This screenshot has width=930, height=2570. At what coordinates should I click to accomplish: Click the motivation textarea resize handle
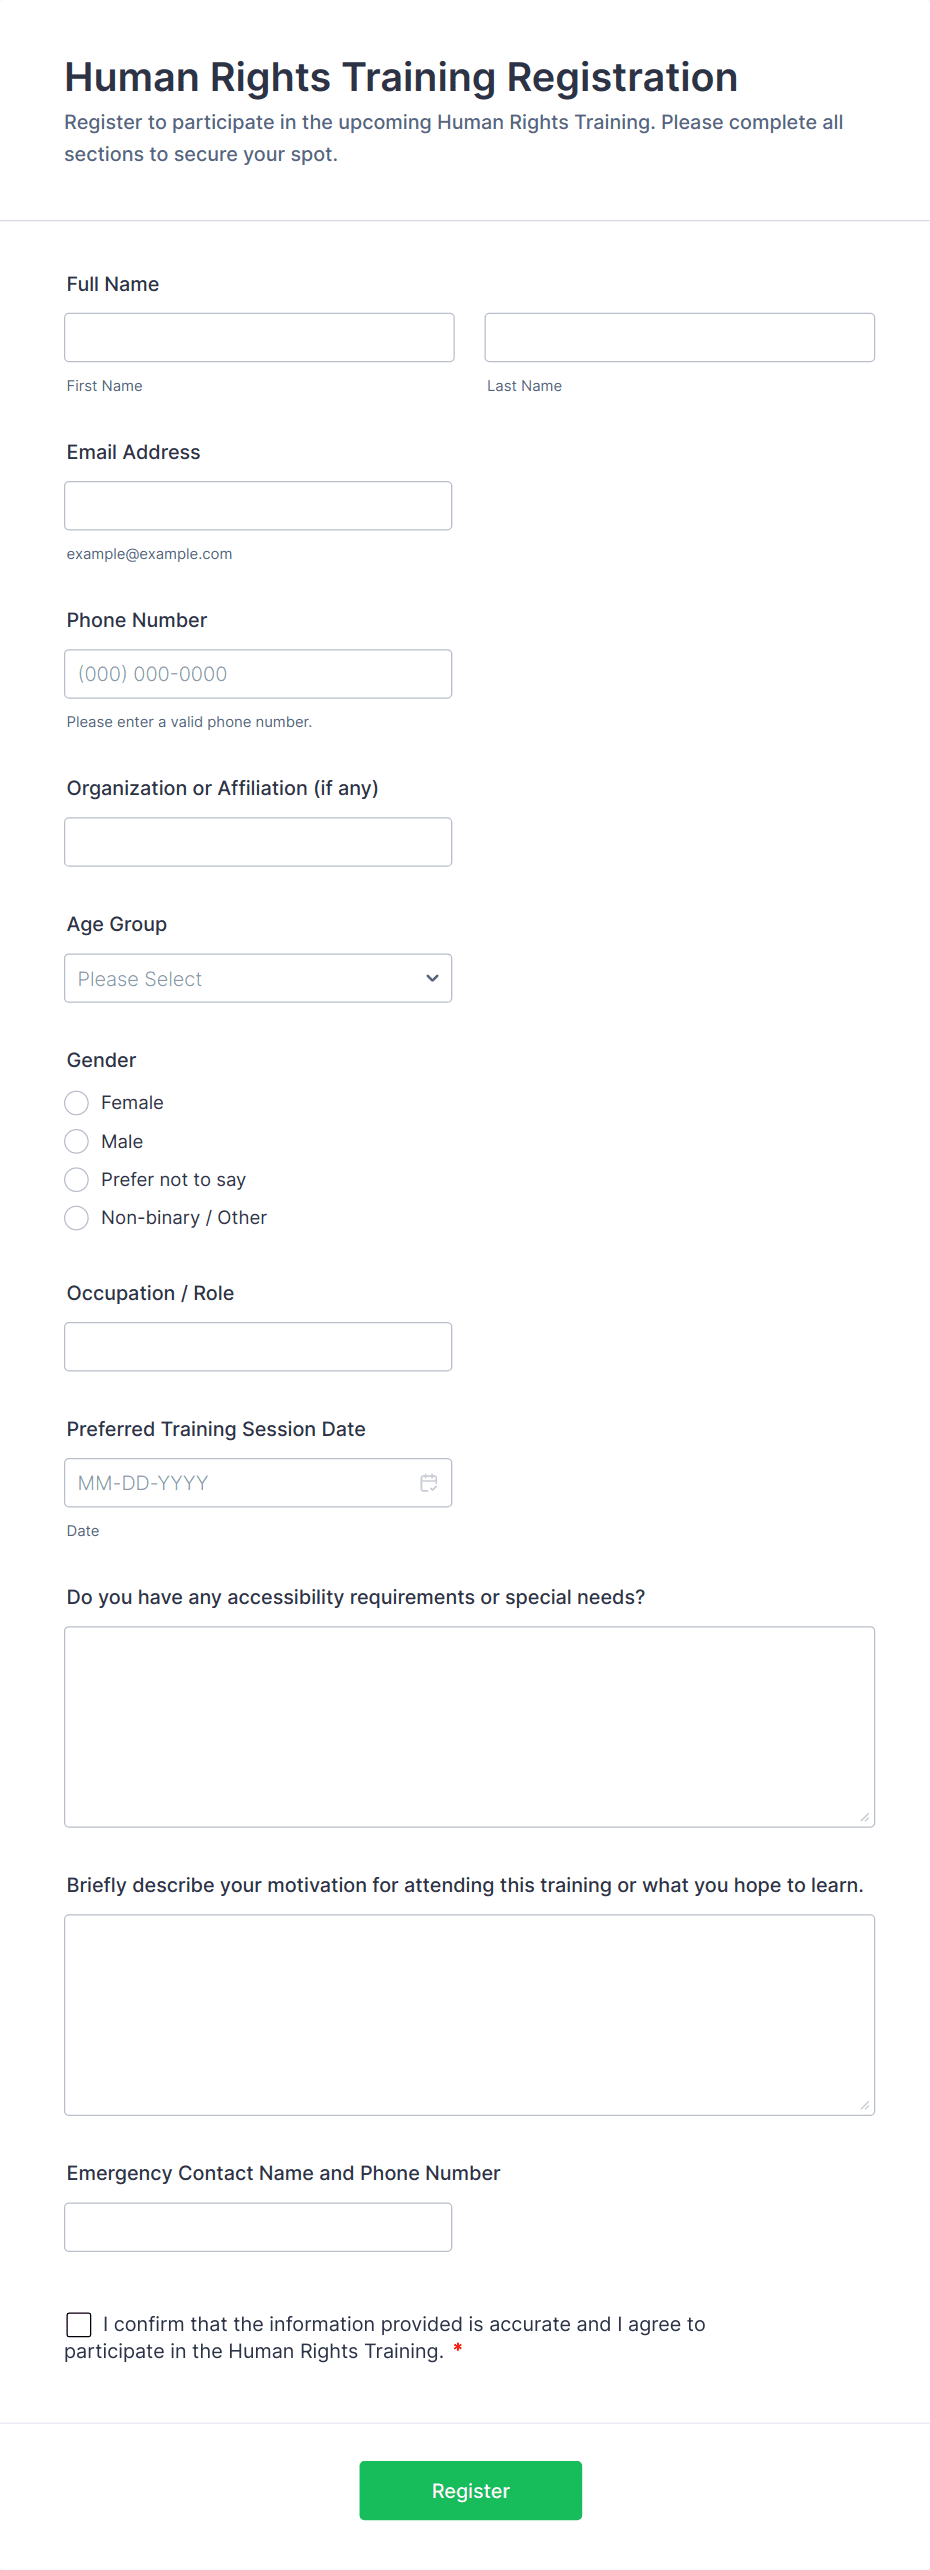click(865, 2105)
